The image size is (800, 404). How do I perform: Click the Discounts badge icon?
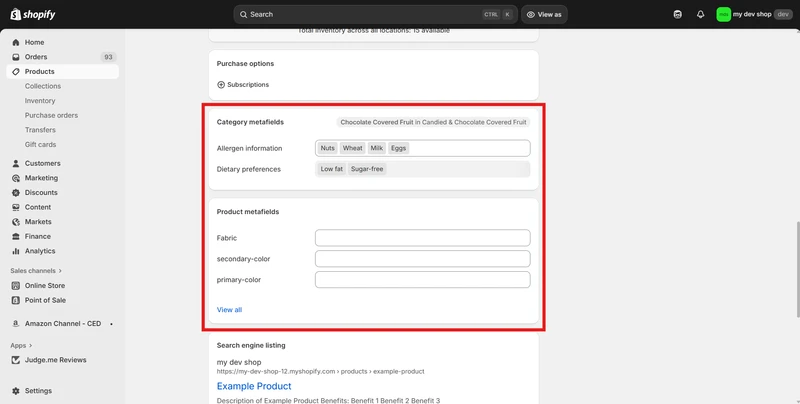coord(16,193)
